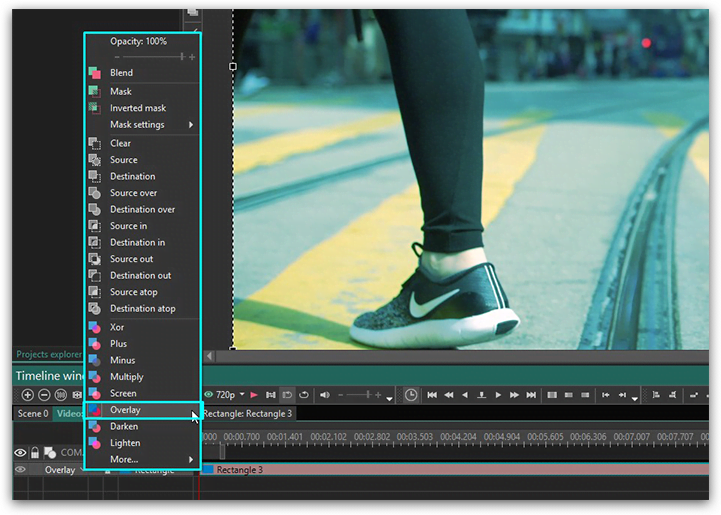Screen dimensions: 721x515
Task: Toggle the volume speaker icon
Action: 325,395
